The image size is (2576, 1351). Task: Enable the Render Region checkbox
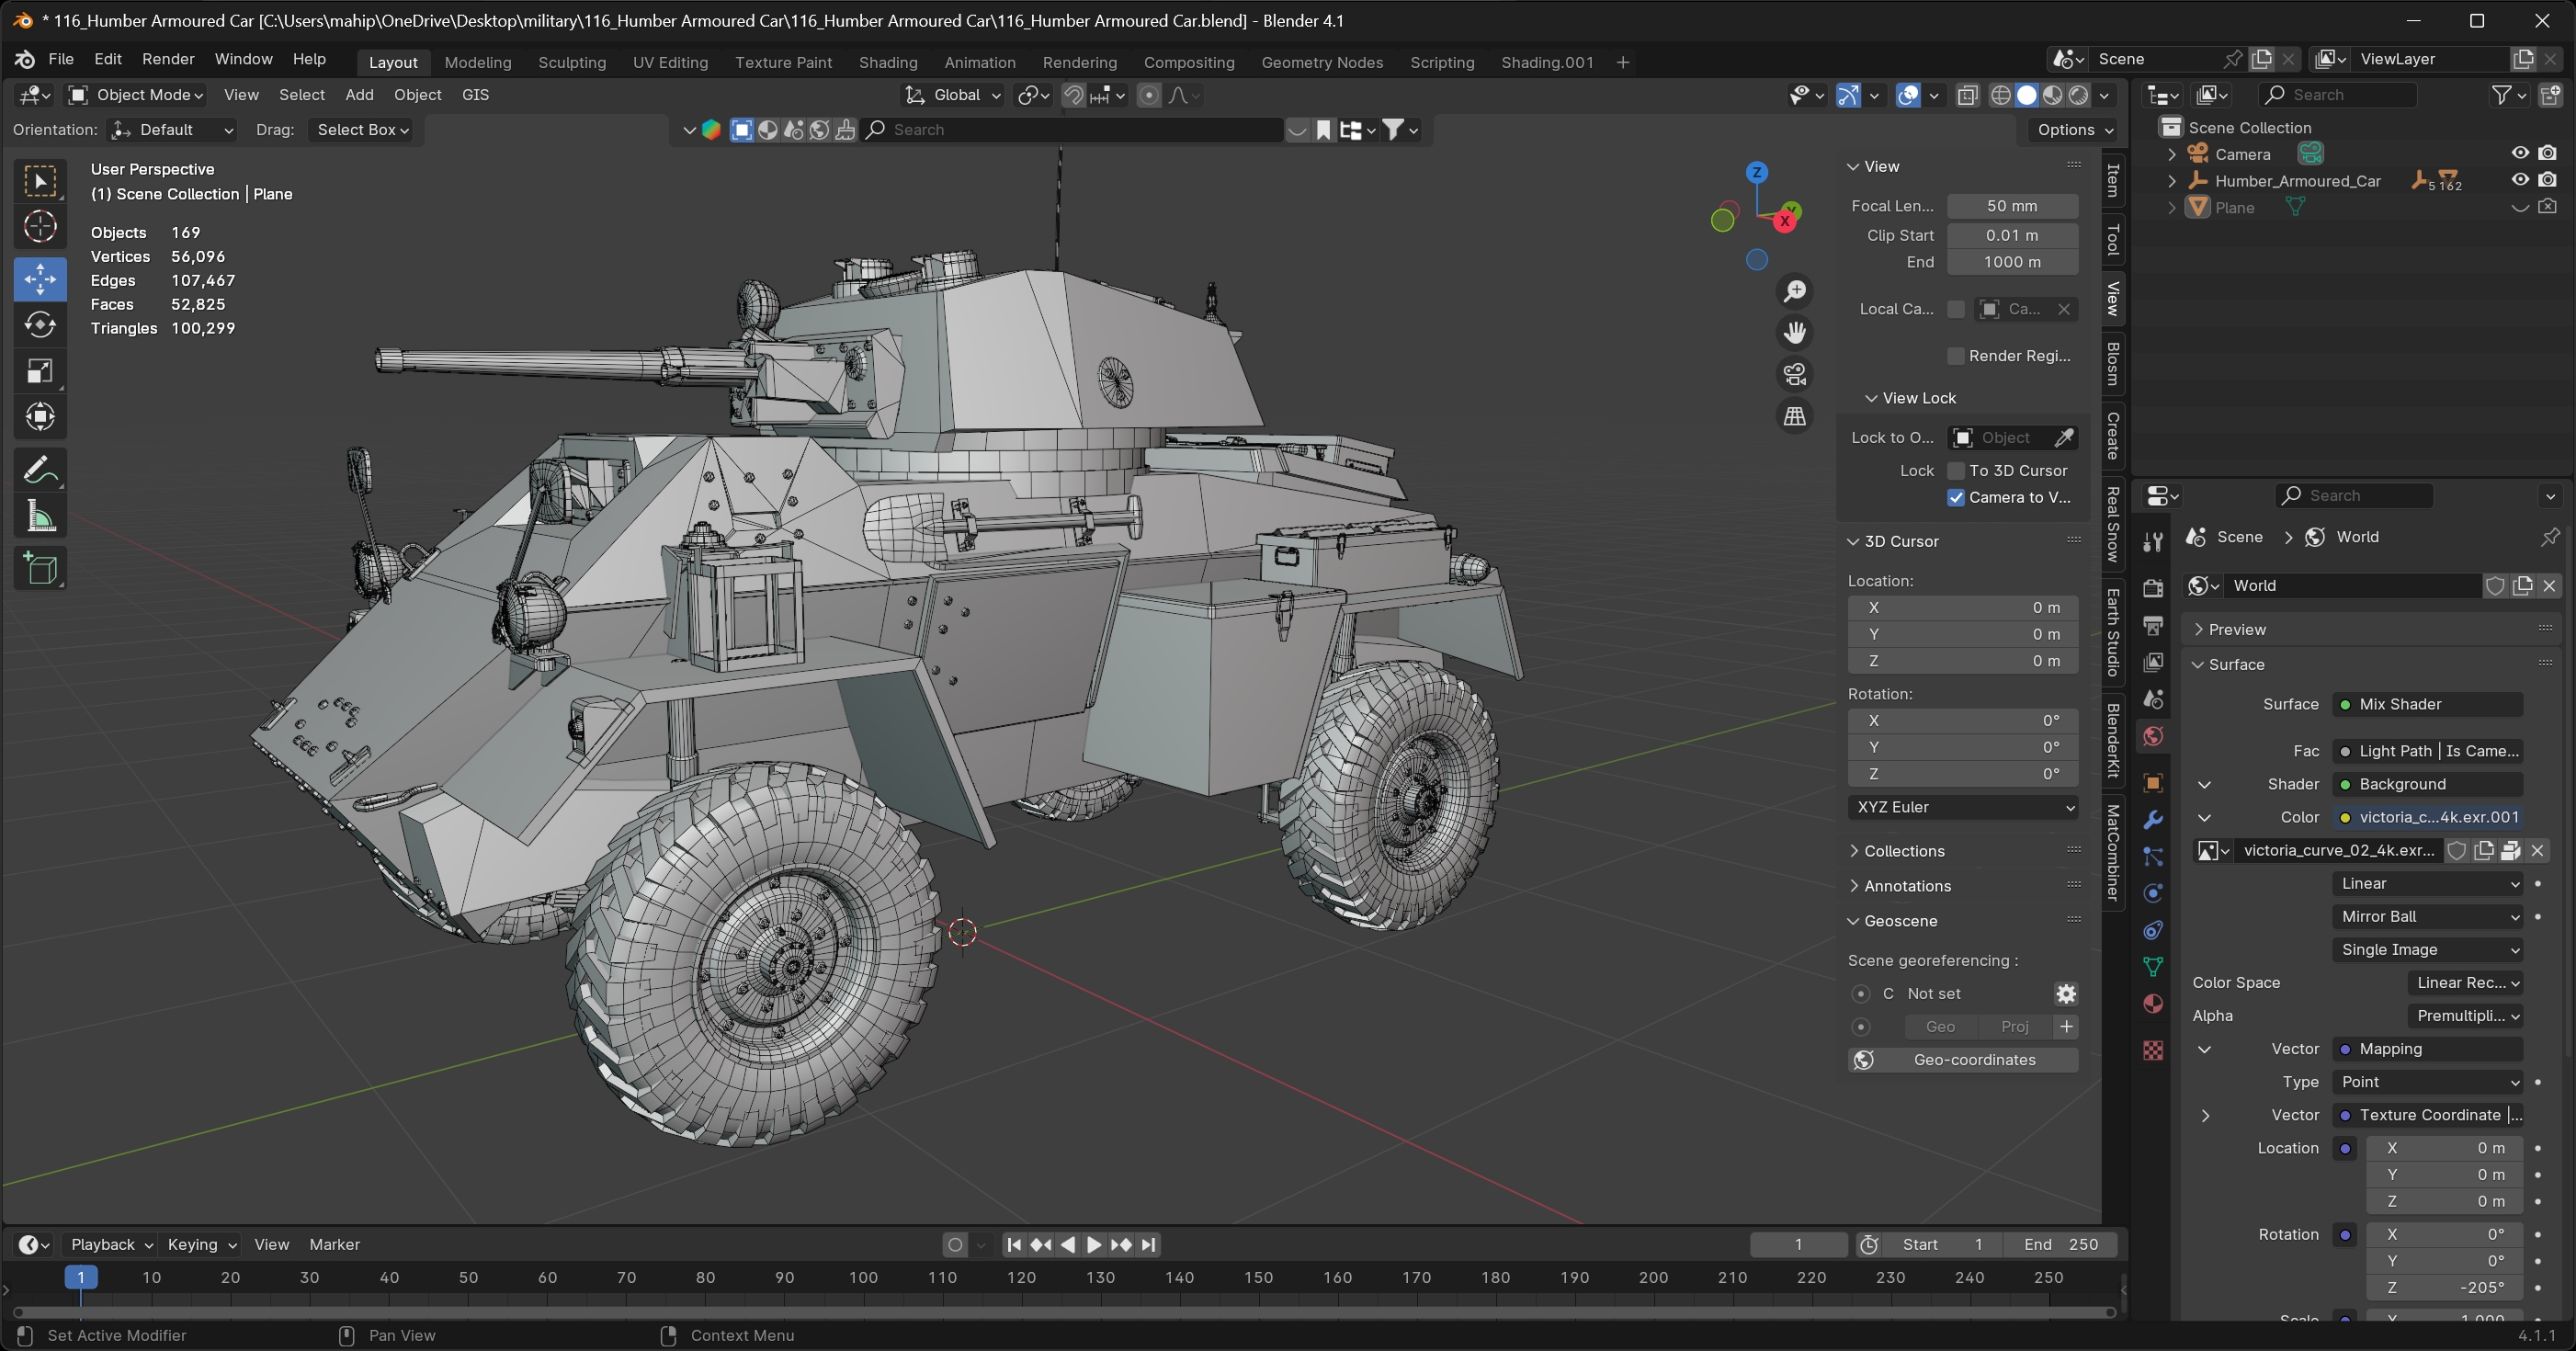[x=1957, y=356]
